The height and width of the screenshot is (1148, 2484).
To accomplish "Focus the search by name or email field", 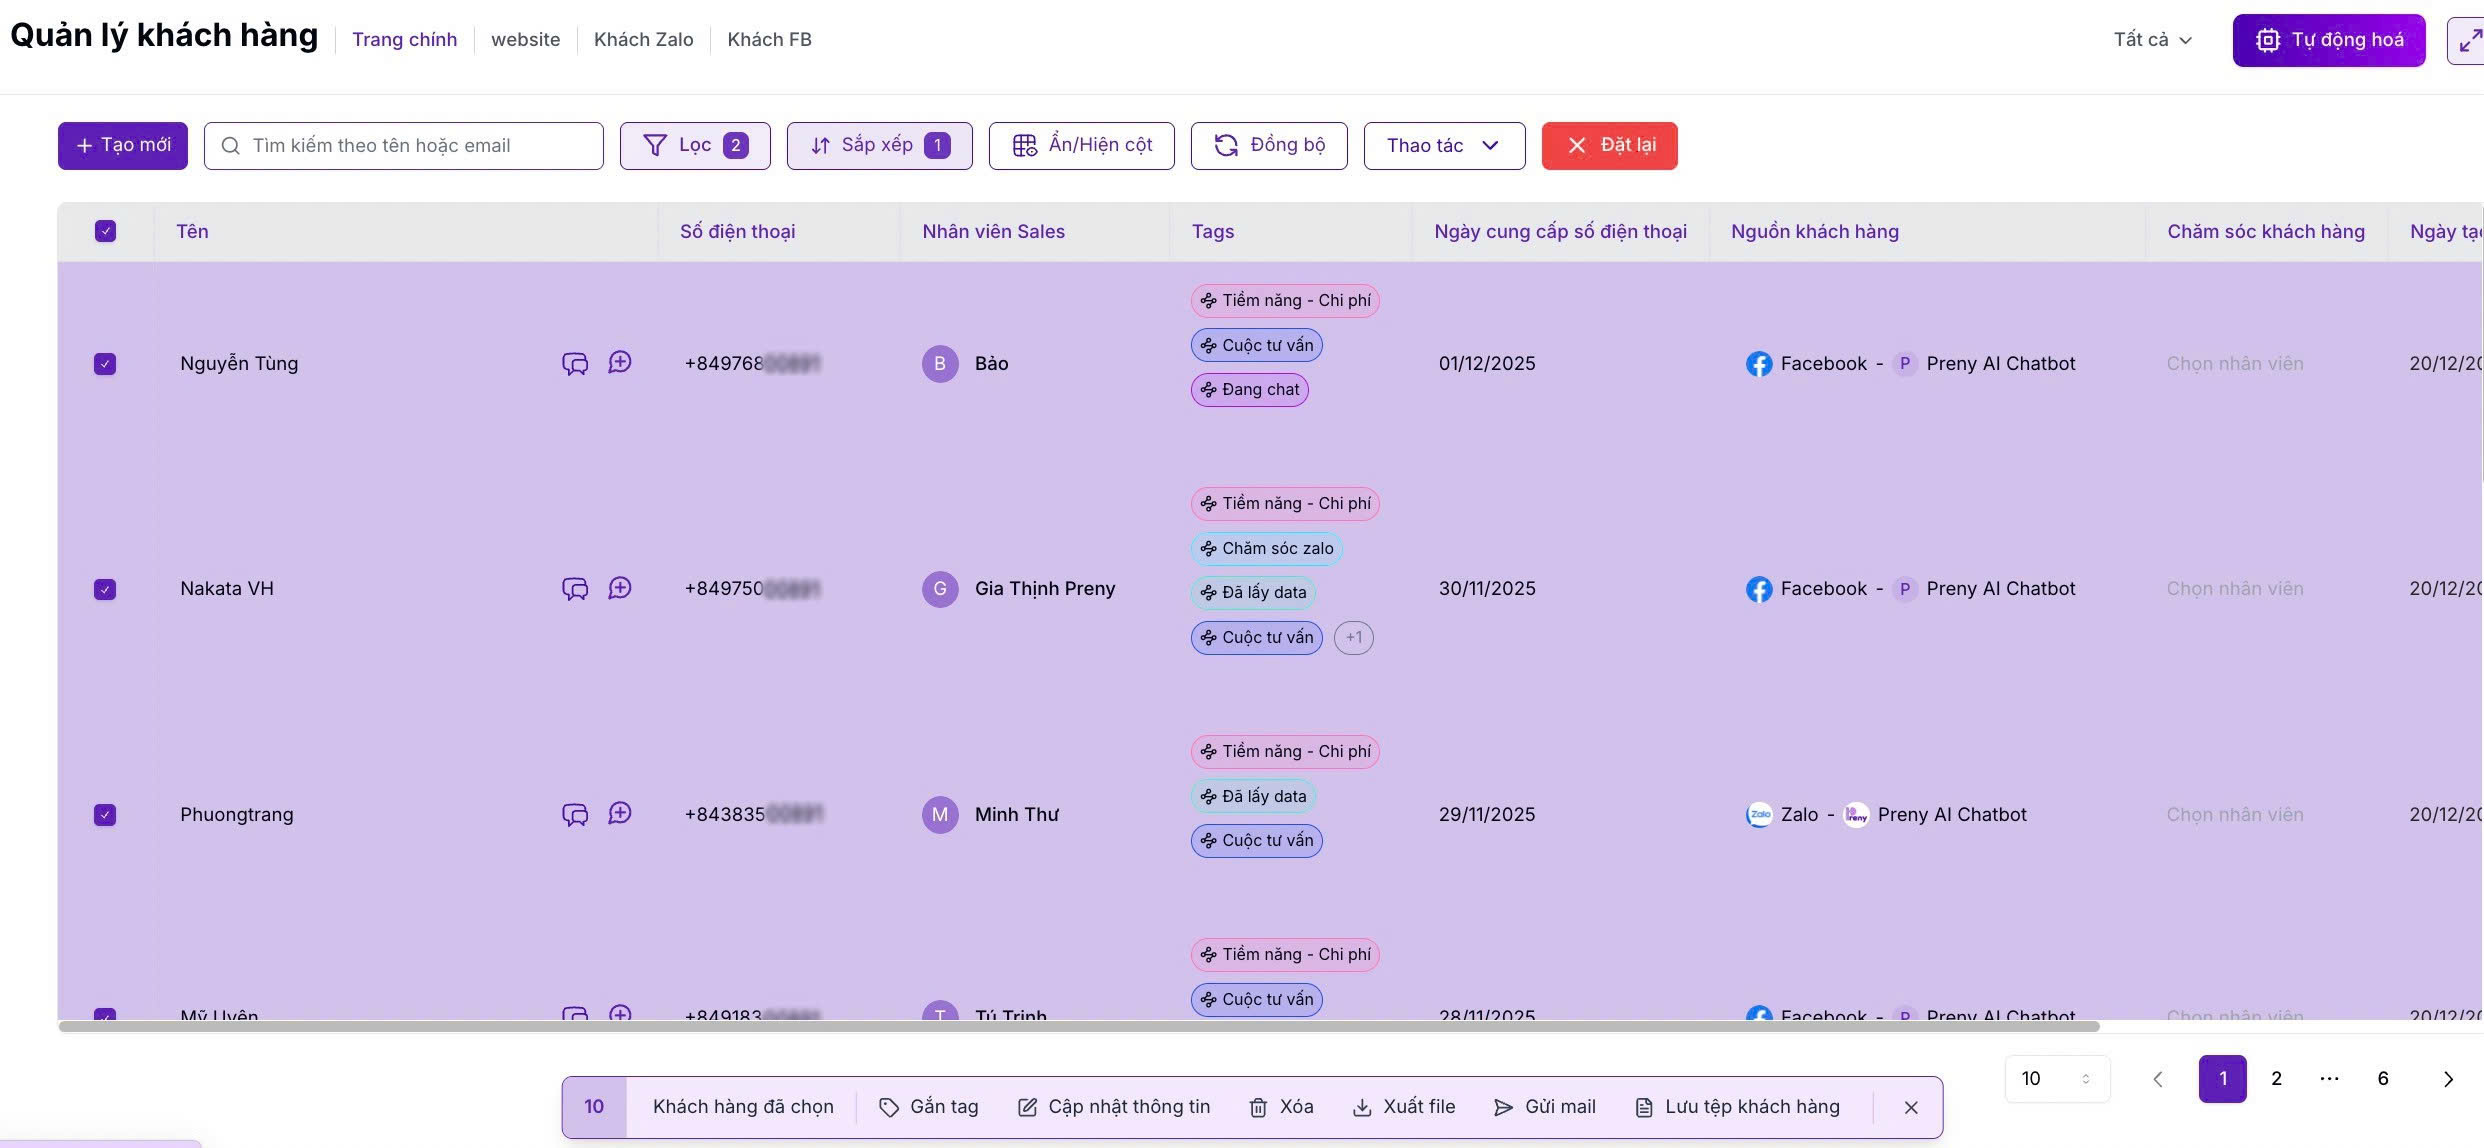I will [404, 146].
